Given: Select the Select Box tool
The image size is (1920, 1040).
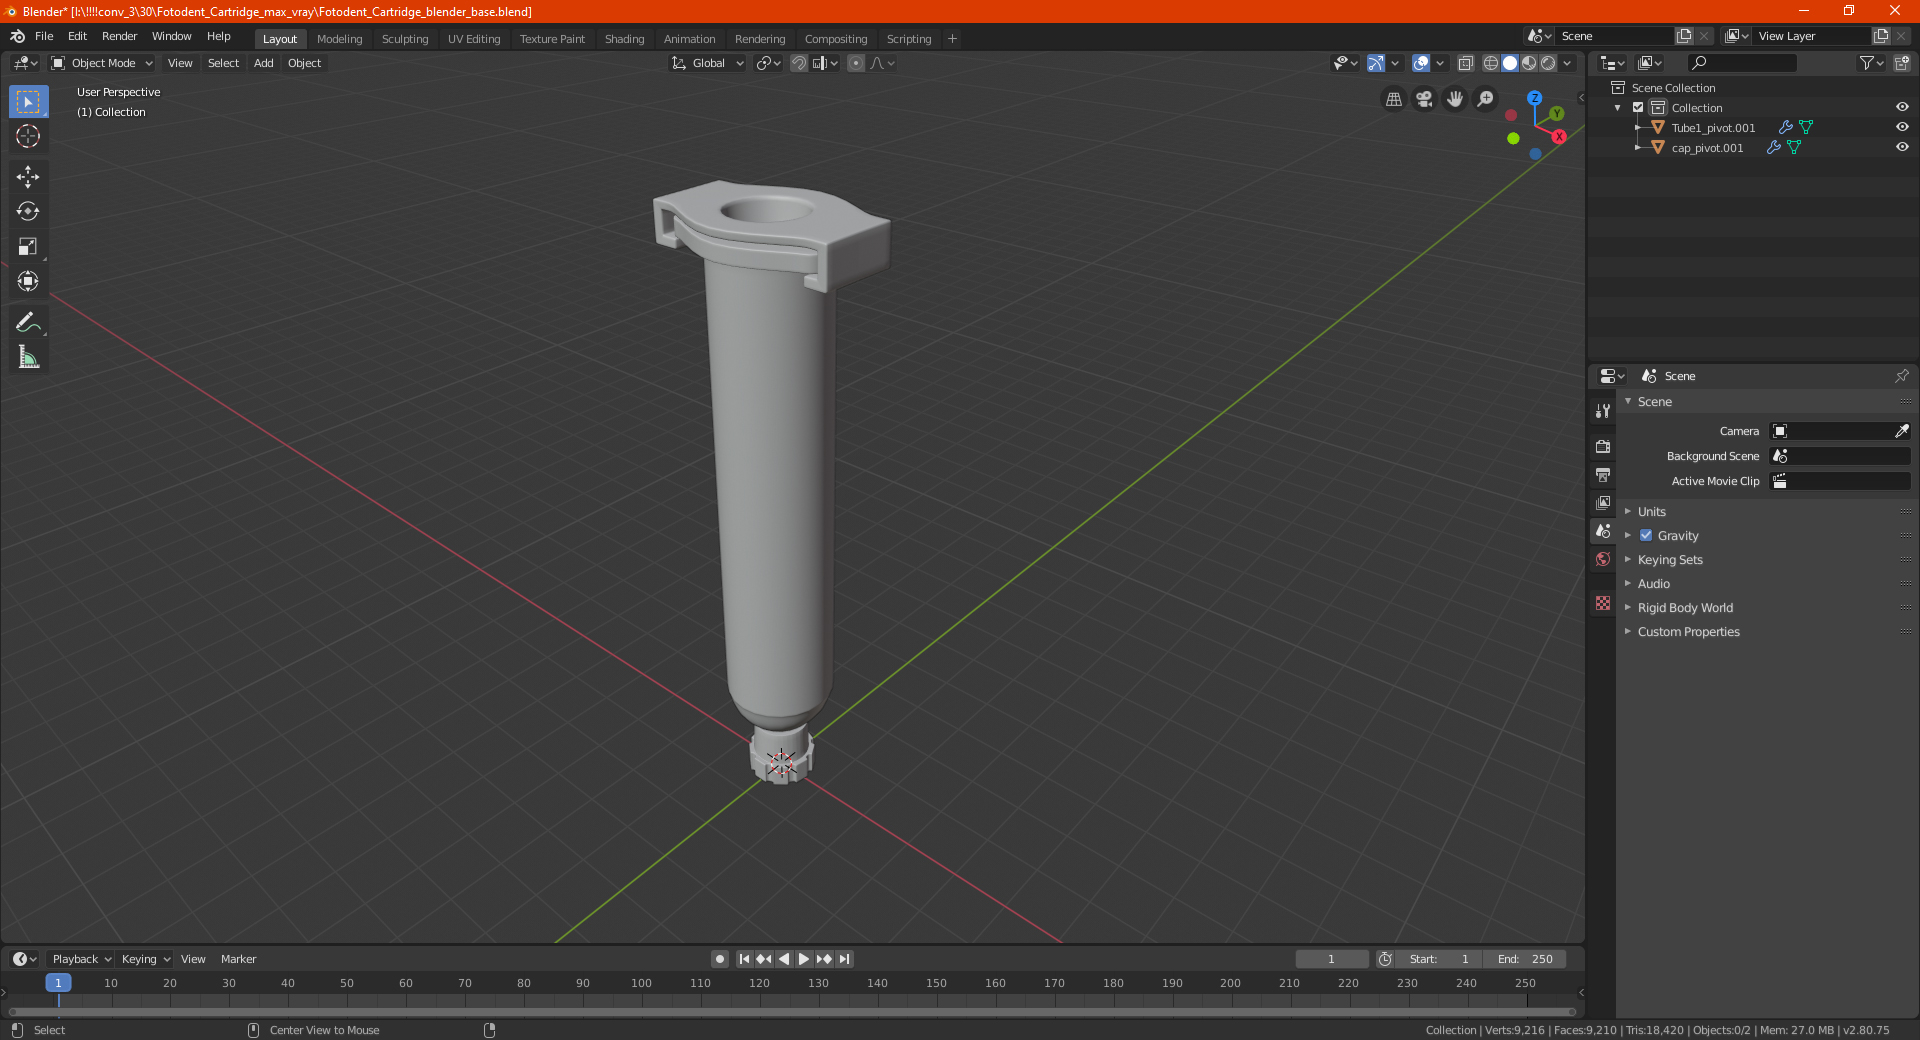Looking at the screenshot, I should pyautogui.click(x=28, y=102).
